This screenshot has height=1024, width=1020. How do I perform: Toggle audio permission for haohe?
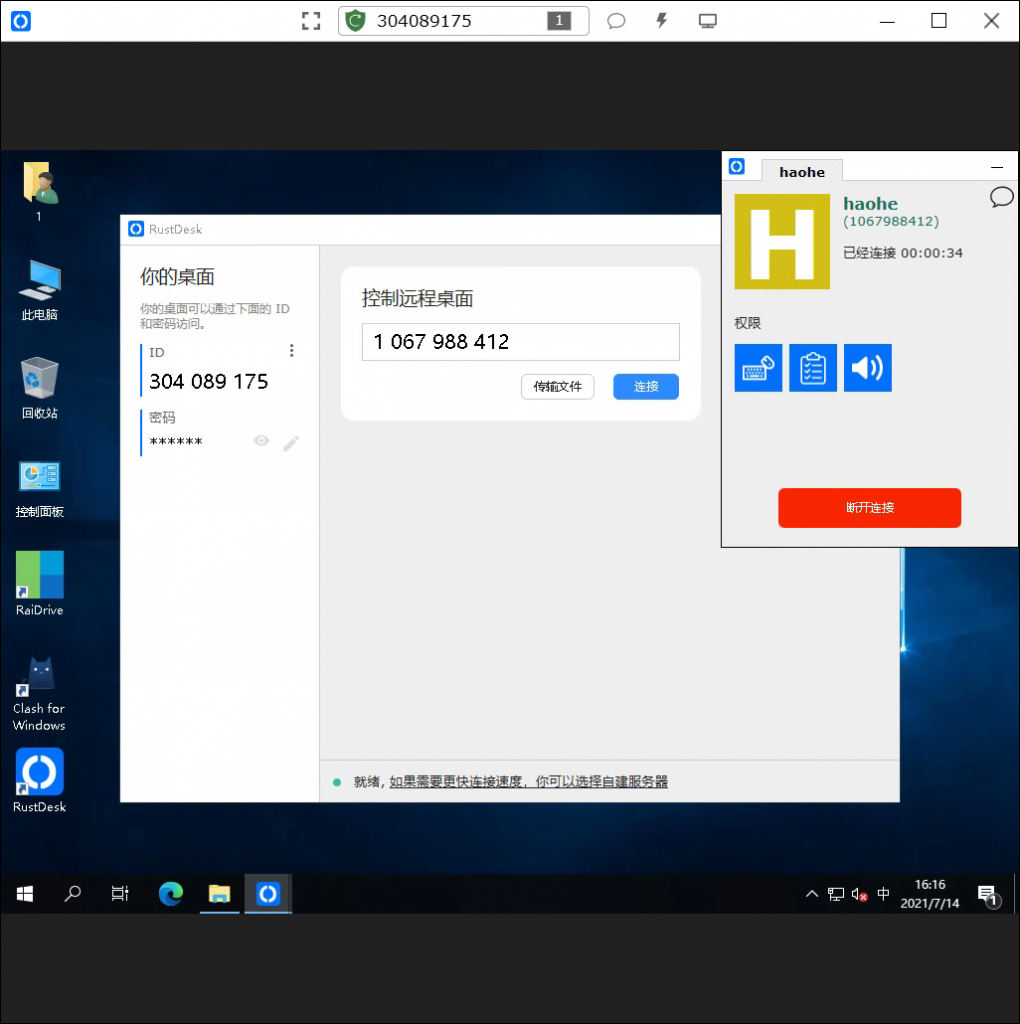[x=868, y=368]
